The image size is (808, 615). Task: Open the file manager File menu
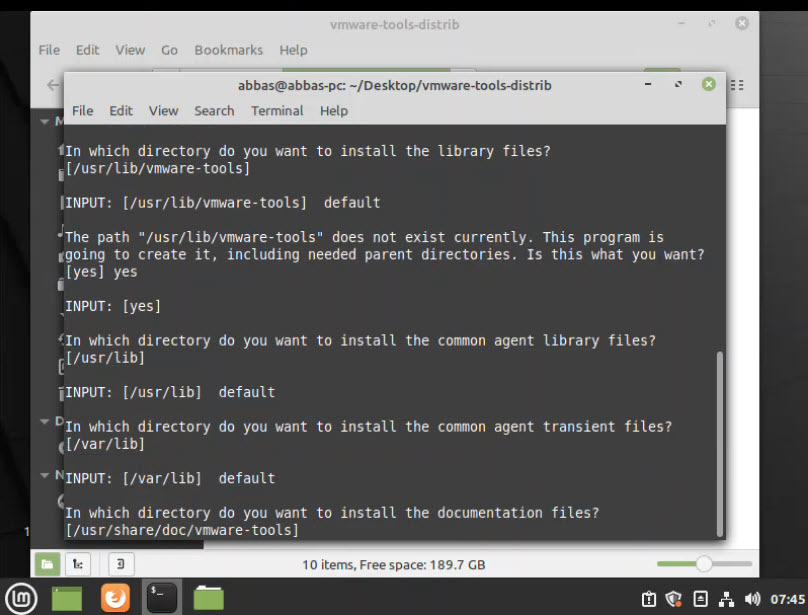49,50
